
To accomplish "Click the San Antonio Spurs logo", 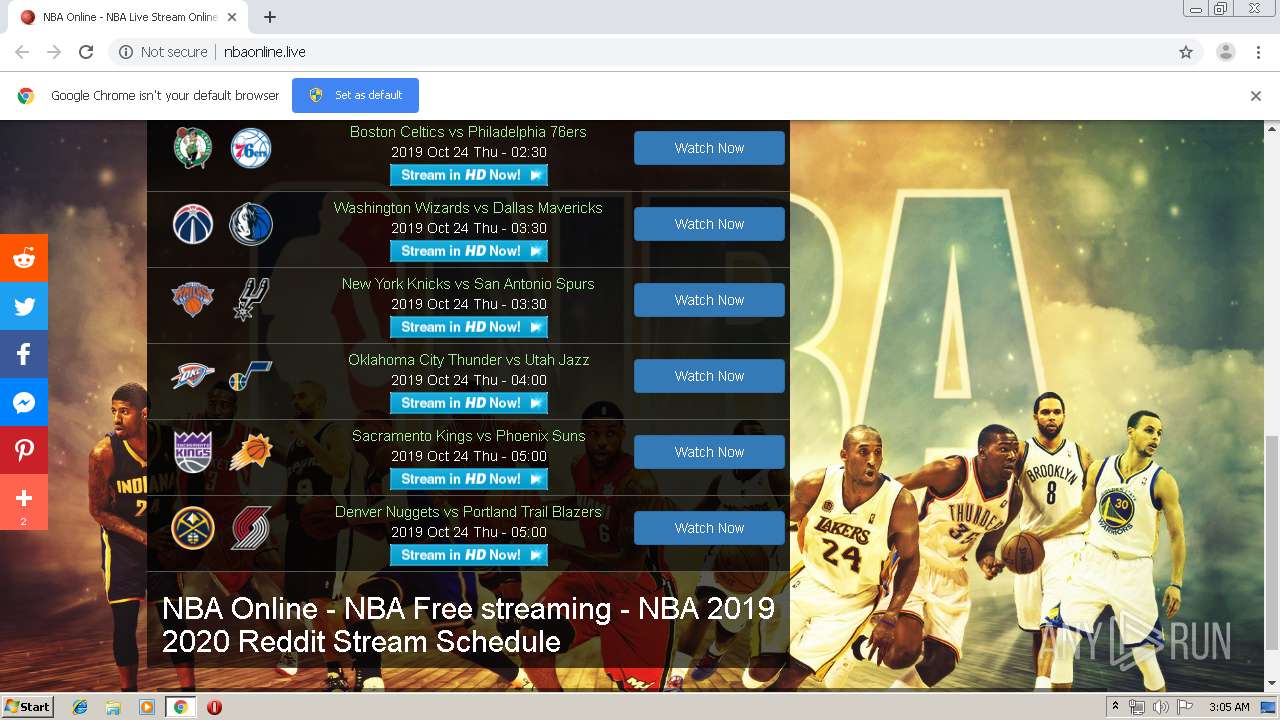I will [250, 300].
